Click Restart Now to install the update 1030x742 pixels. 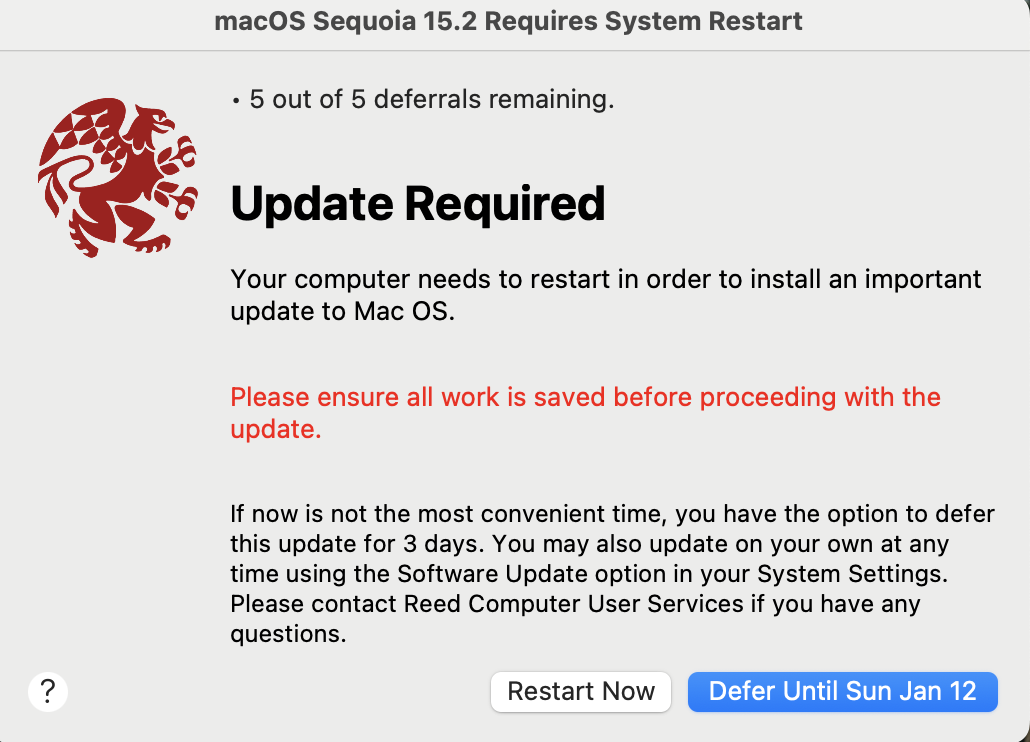click(x=580, y=691)
